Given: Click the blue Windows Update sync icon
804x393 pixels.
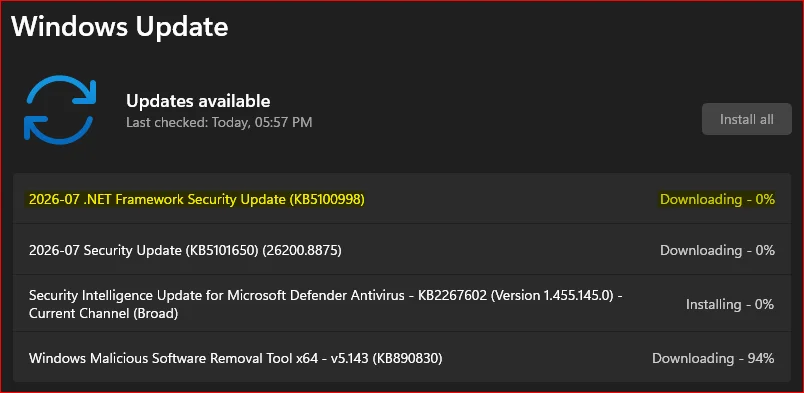Looking at the screenshot, I should coord(59,110).
